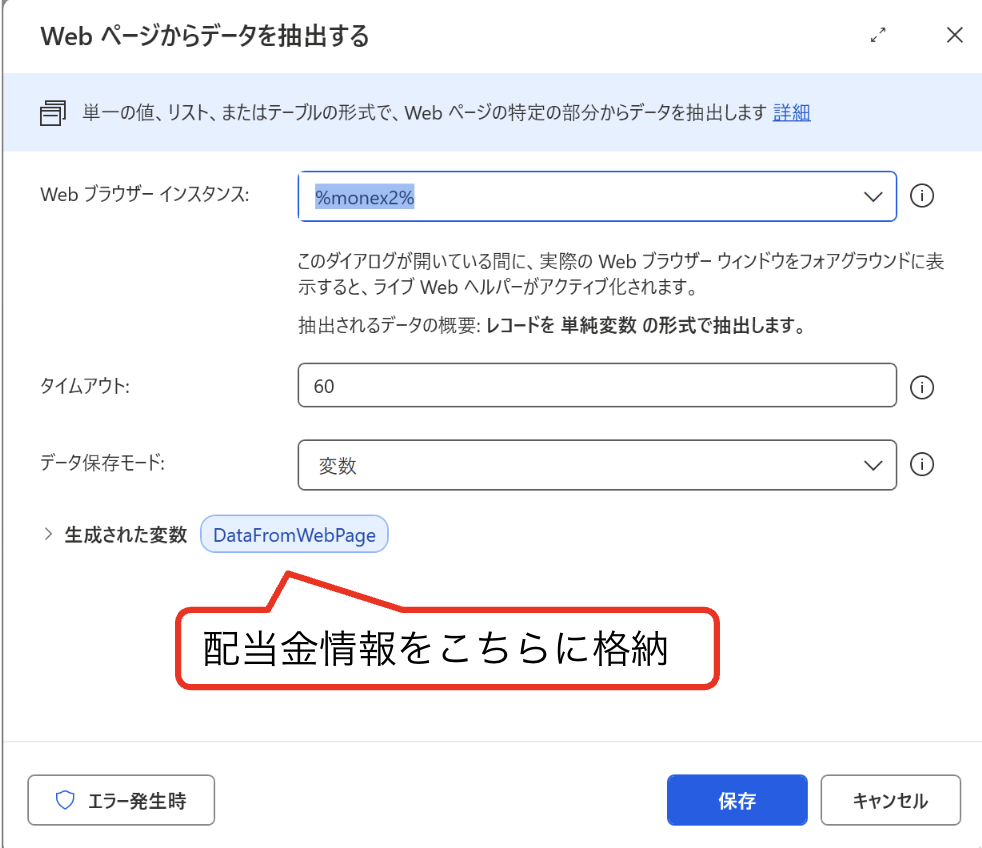Click info icon beside Web ブラウザー インスタンス
Screen dimensions: 982x848
tap(923, 197)
